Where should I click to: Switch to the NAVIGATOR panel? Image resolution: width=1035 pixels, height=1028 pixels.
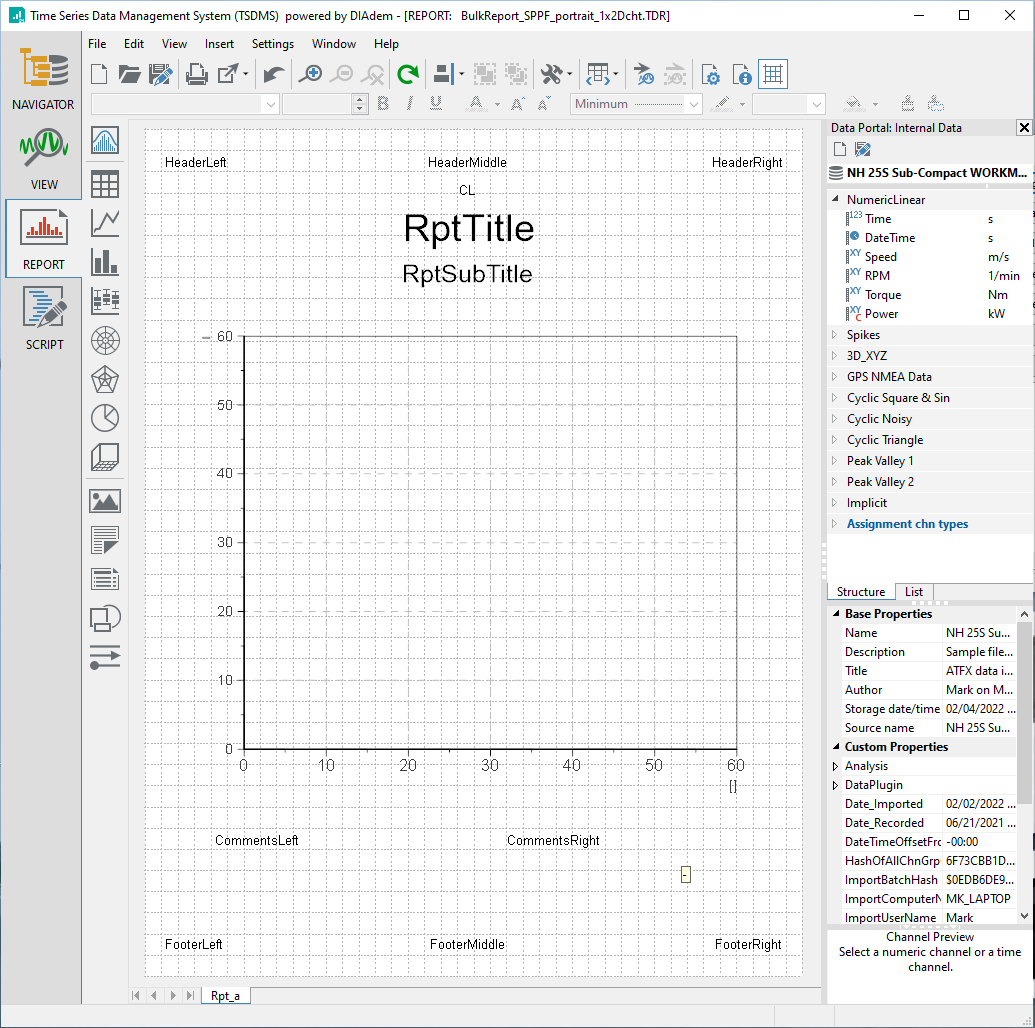pos(42,78)
